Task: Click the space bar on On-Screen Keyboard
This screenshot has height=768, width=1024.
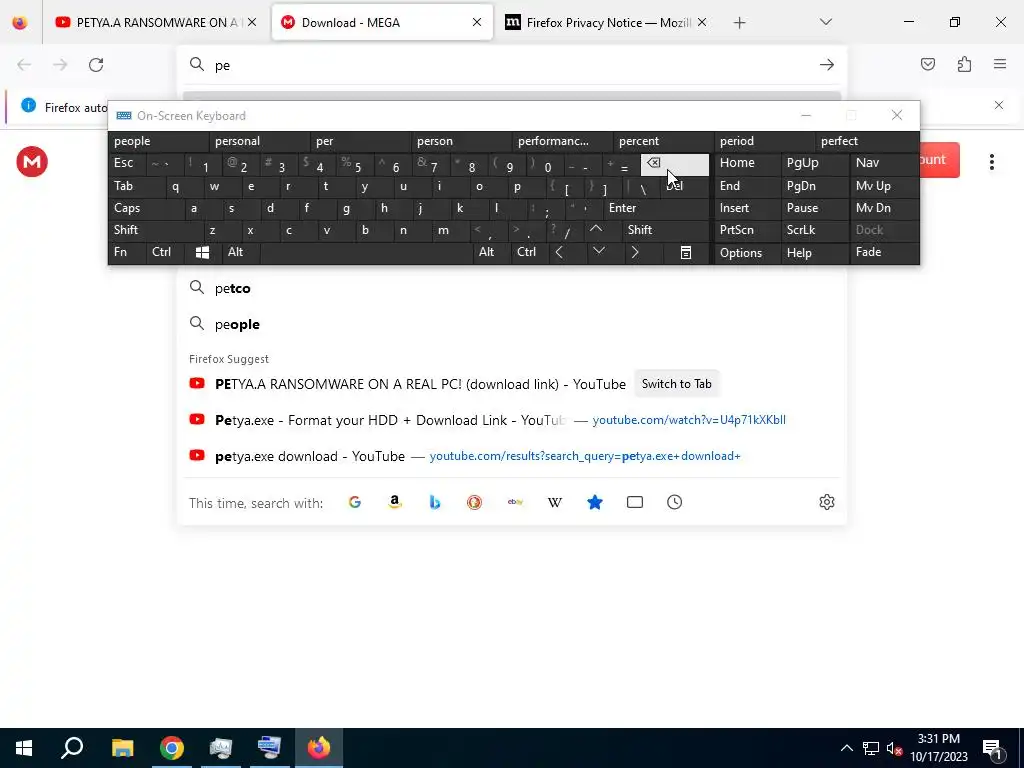Action: click(x=366, y=253)
